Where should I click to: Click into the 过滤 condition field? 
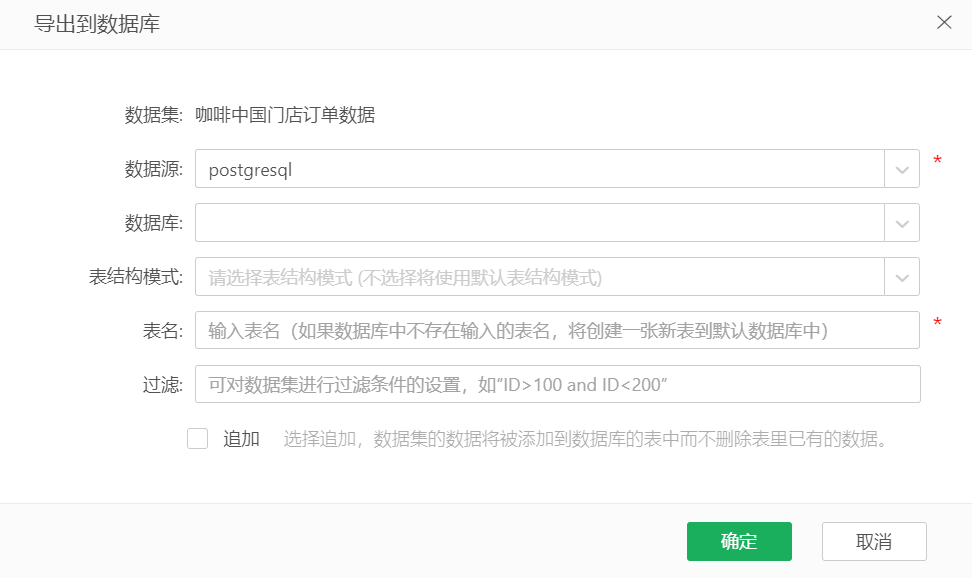556,384
